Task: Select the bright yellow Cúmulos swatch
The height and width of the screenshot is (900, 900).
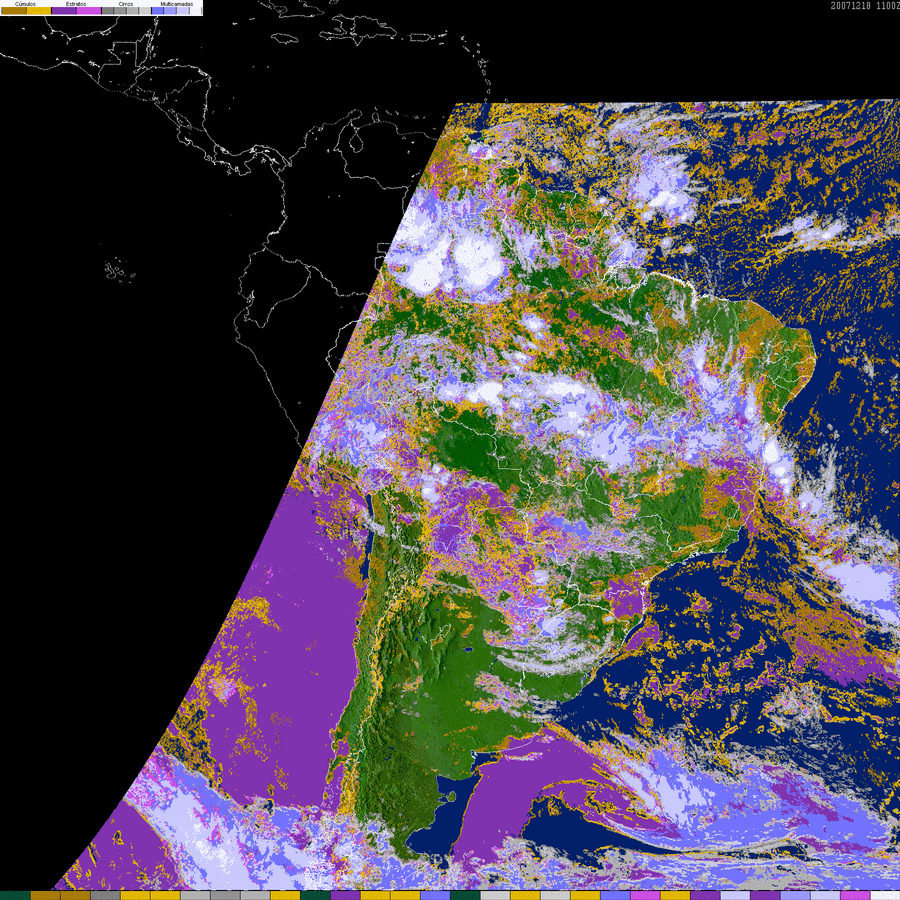Action: [x=39, y=10]
